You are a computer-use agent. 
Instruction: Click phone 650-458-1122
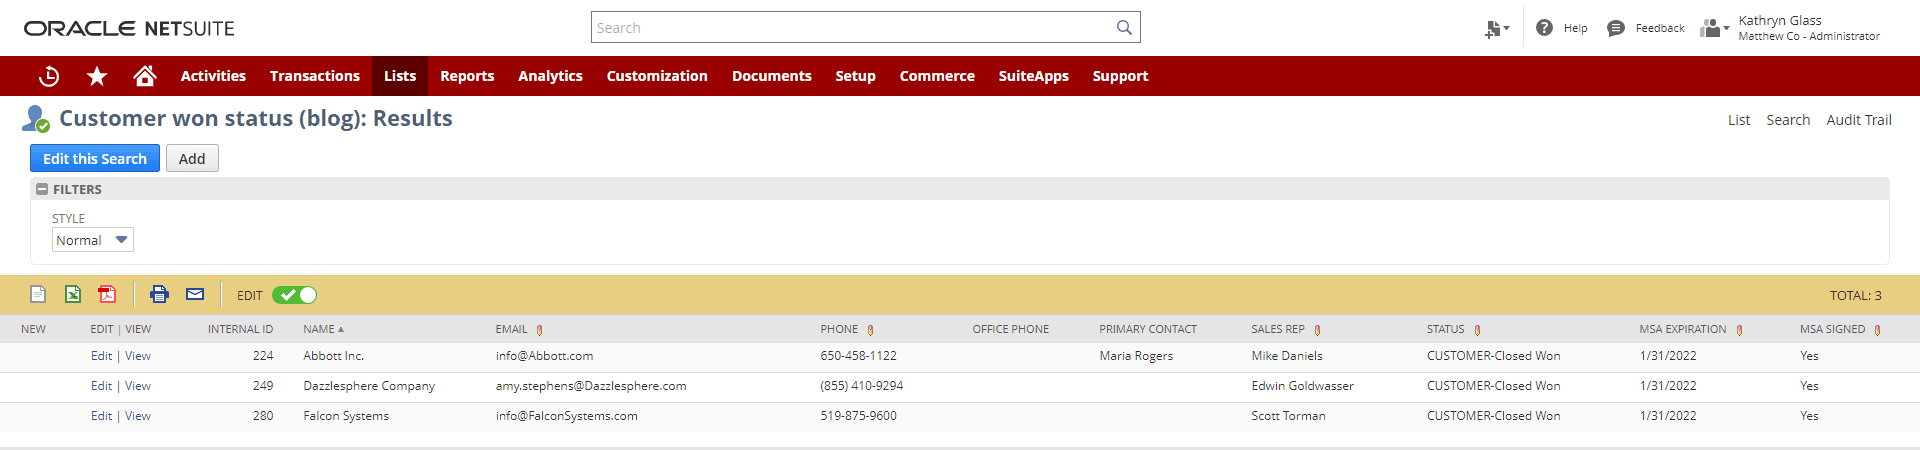[858, 356]
